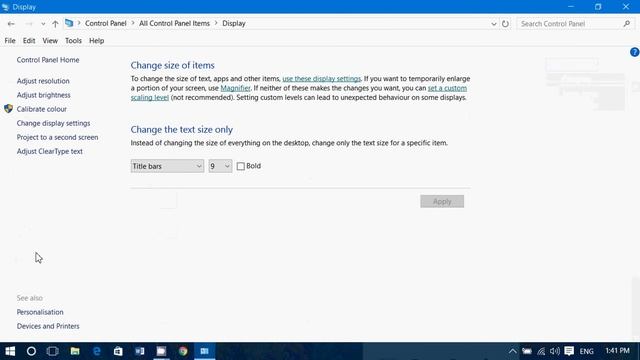Image resolution: width=640 pixels, height=360 pixels.
Task: Click the active Control Panel taskbar icon
Action: tap(204, 351)
